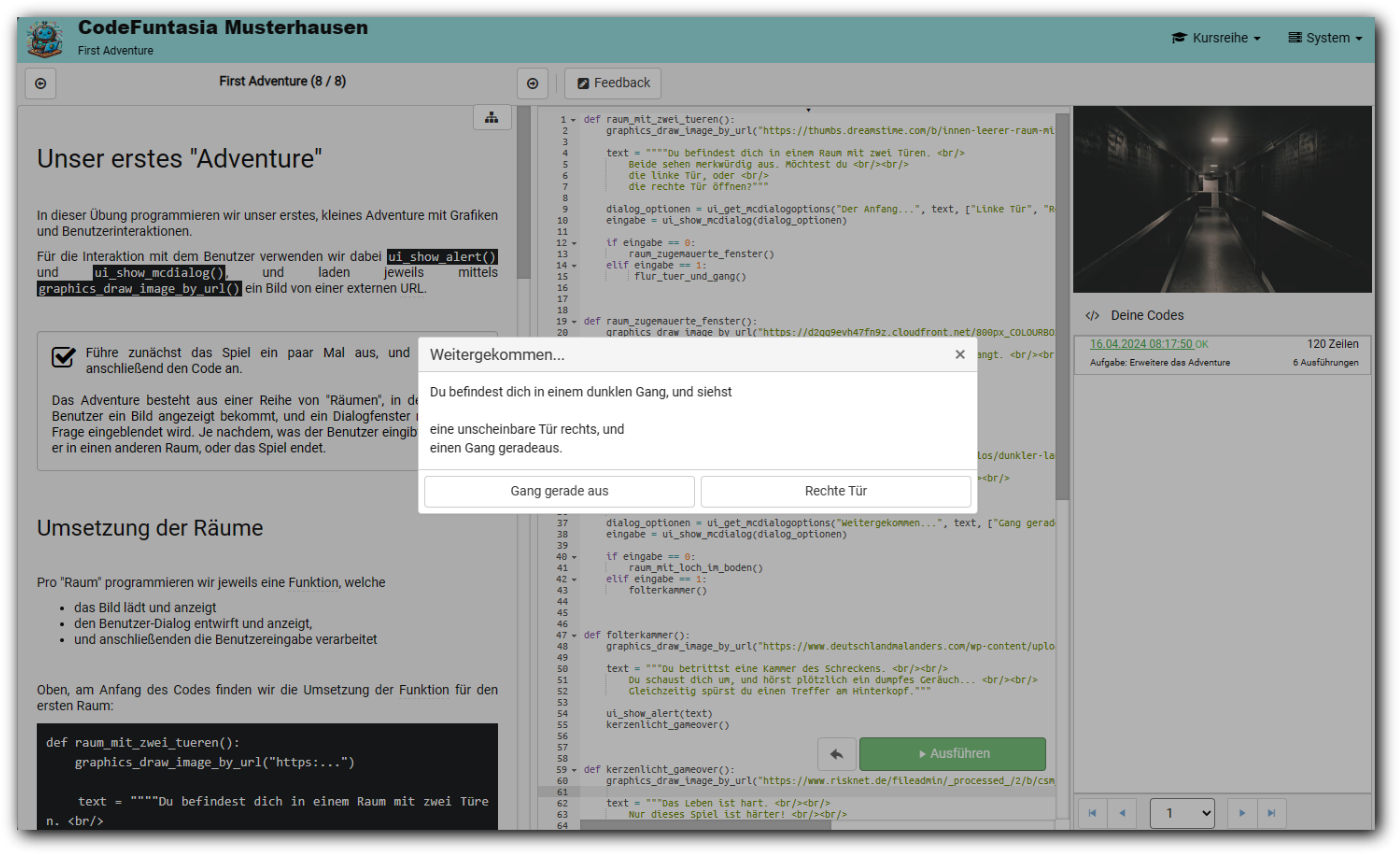Open the Kursreihe dropdown menu
This screenshot has height=855, width=1400.
point(1215,38)
